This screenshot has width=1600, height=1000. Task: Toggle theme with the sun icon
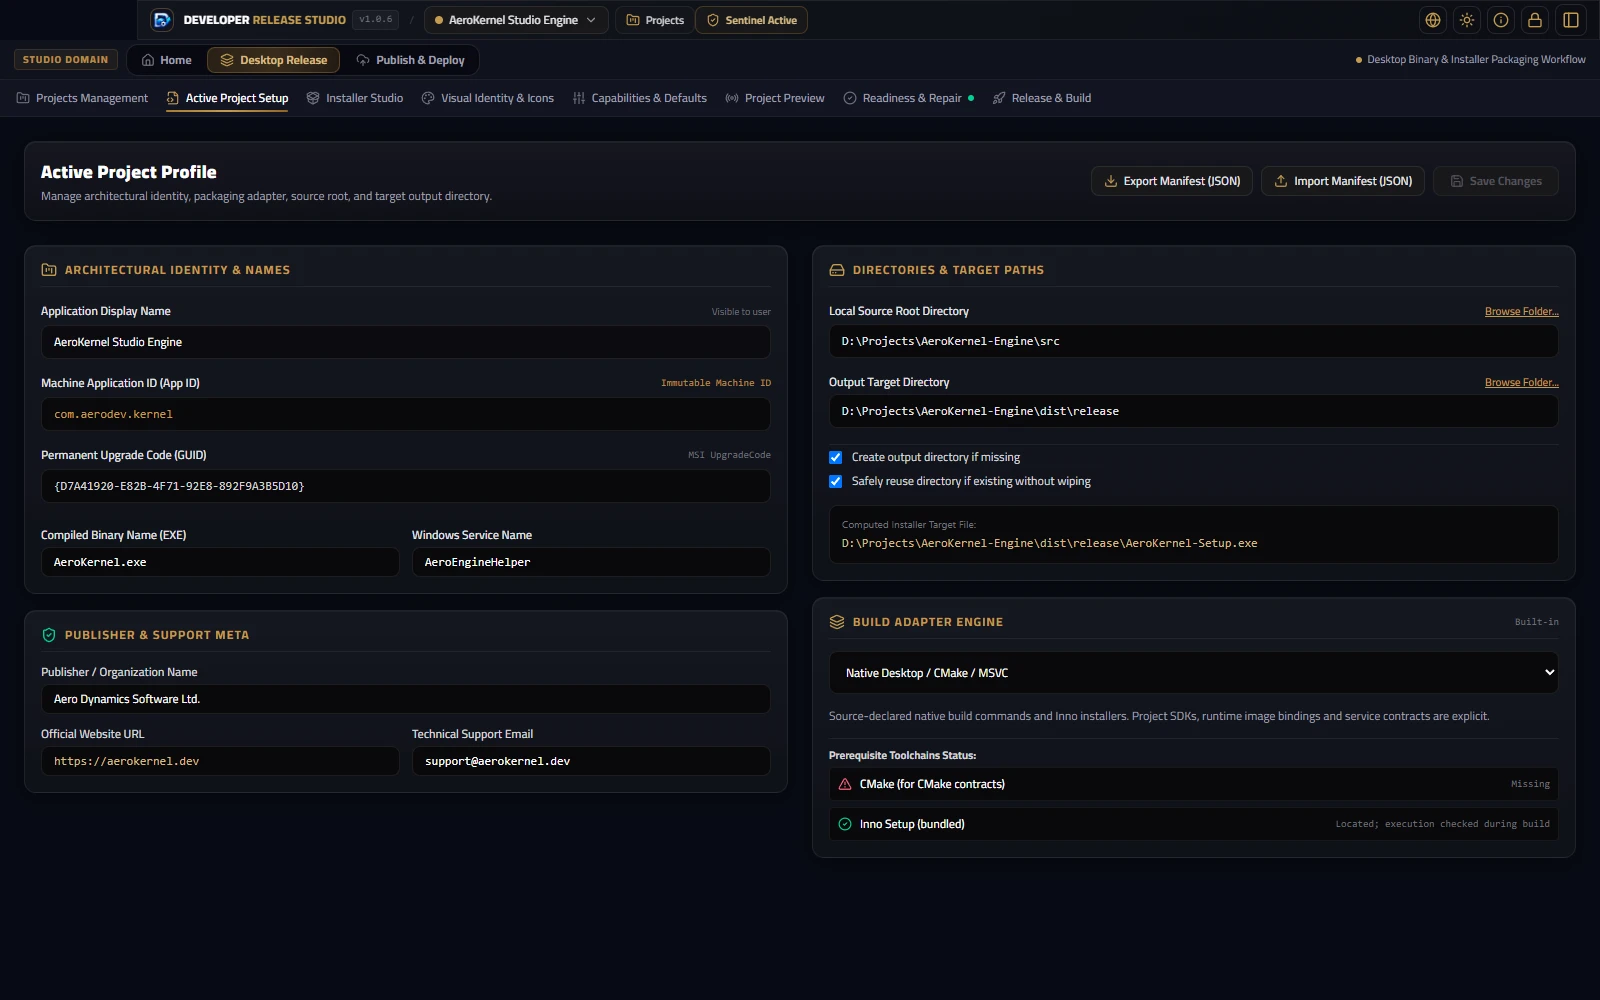(1467, 20)
